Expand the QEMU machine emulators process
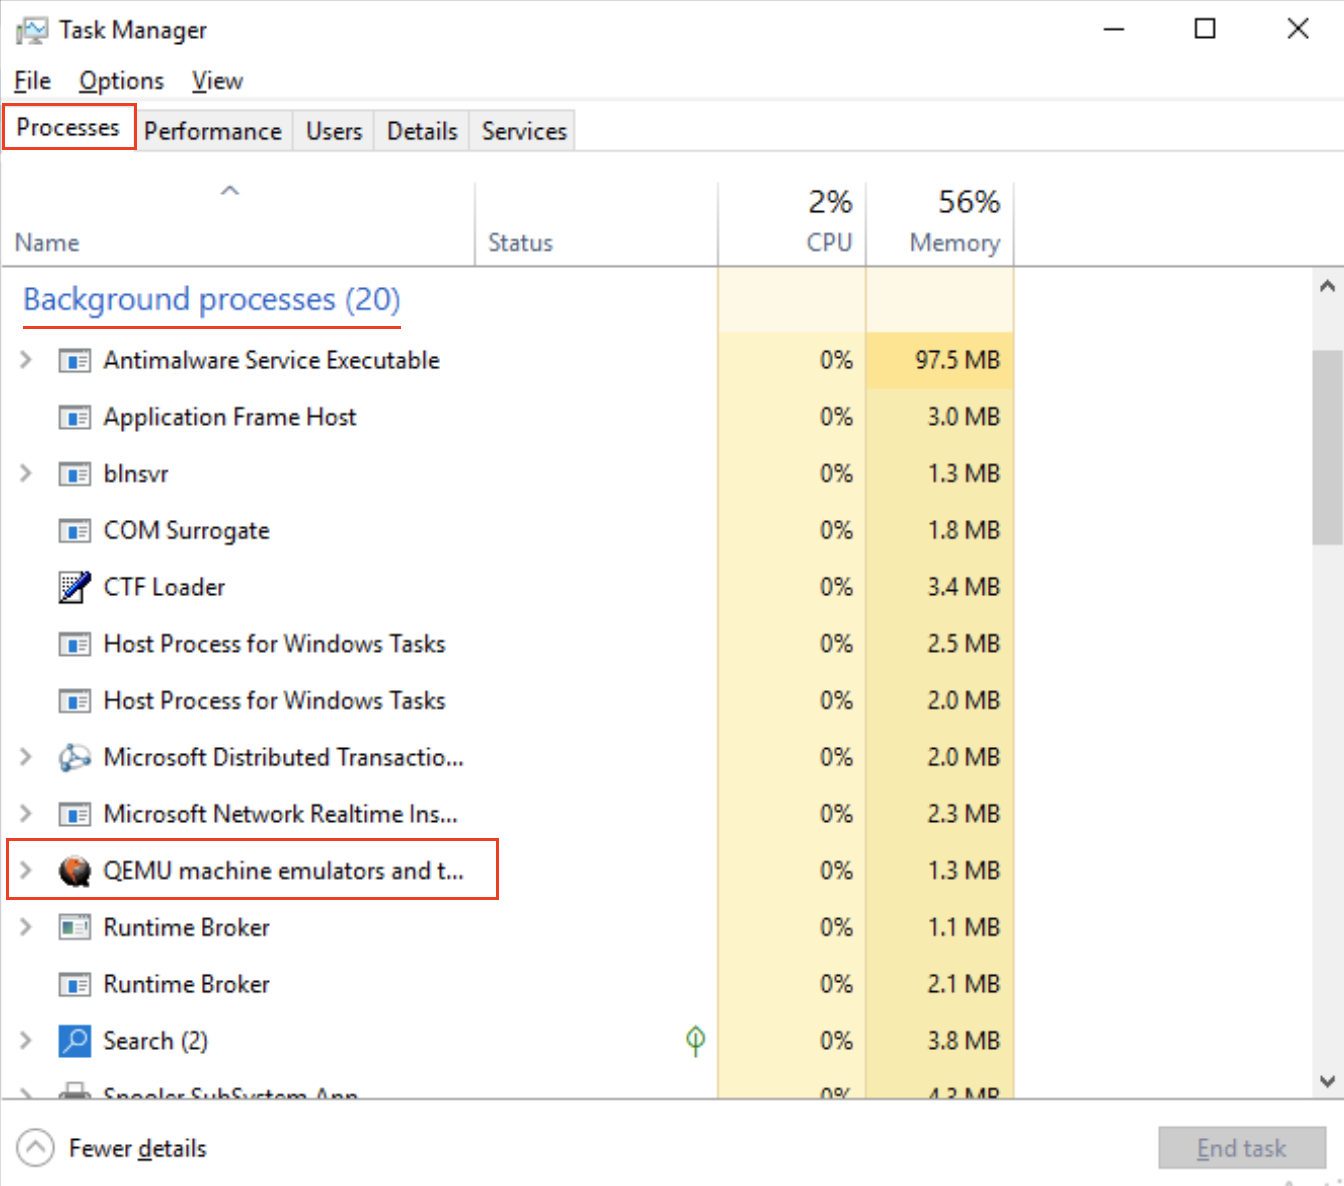 26,871
